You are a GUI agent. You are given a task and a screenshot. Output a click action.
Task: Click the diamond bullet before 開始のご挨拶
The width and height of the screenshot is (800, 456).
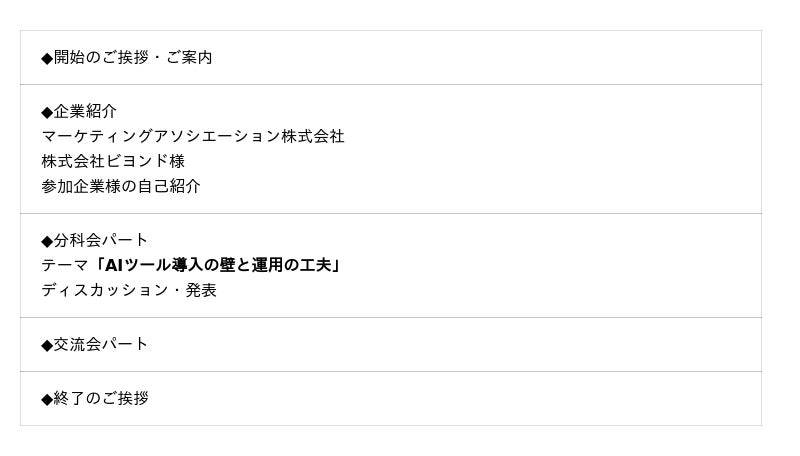(47, 58)
